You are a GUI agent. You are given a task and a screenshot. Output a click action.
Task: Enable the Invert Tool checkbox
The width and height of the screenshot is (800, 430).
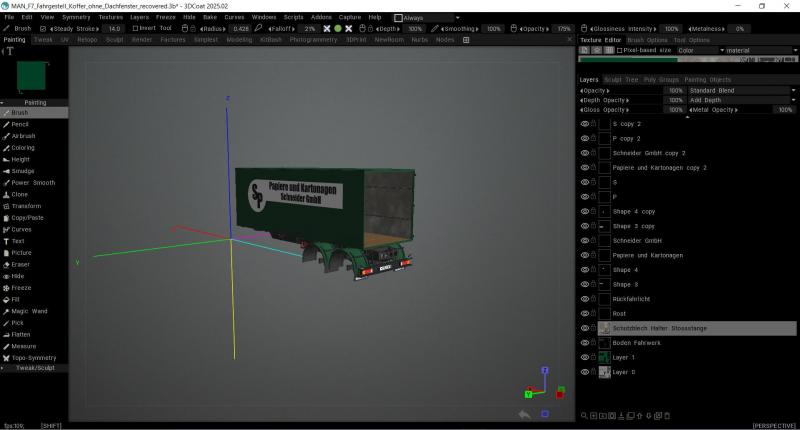pos(134,28)
